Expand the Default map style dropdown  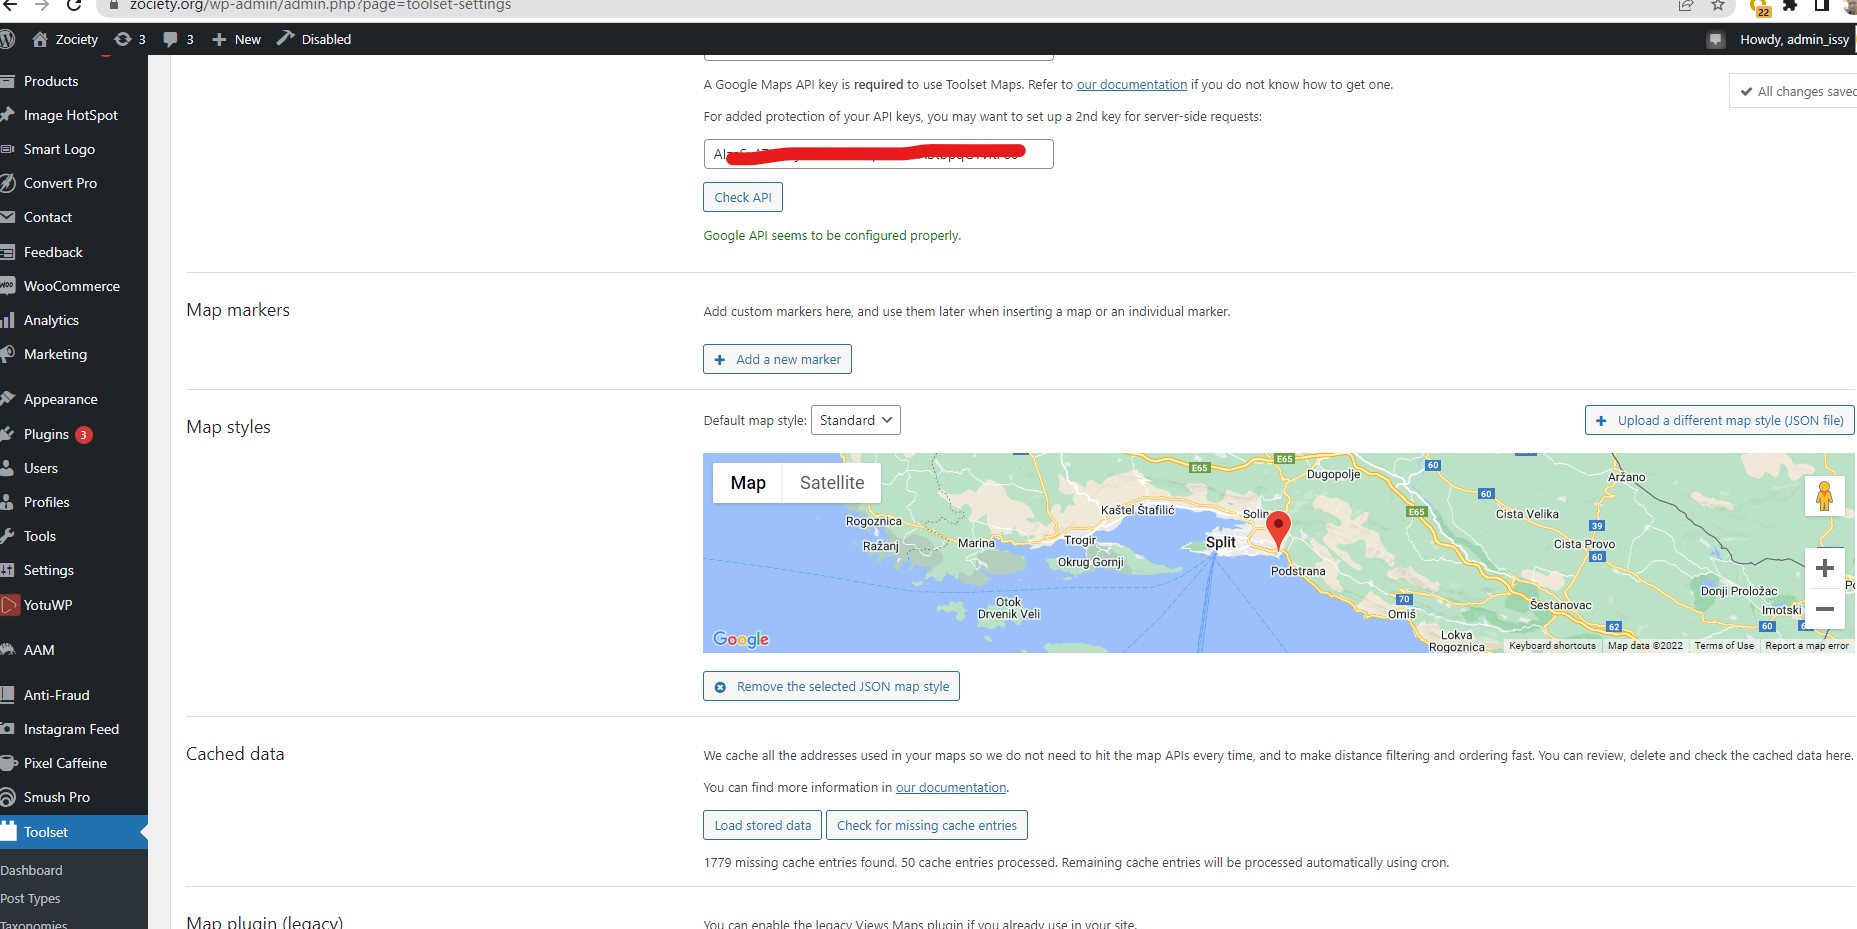[856, 420]
